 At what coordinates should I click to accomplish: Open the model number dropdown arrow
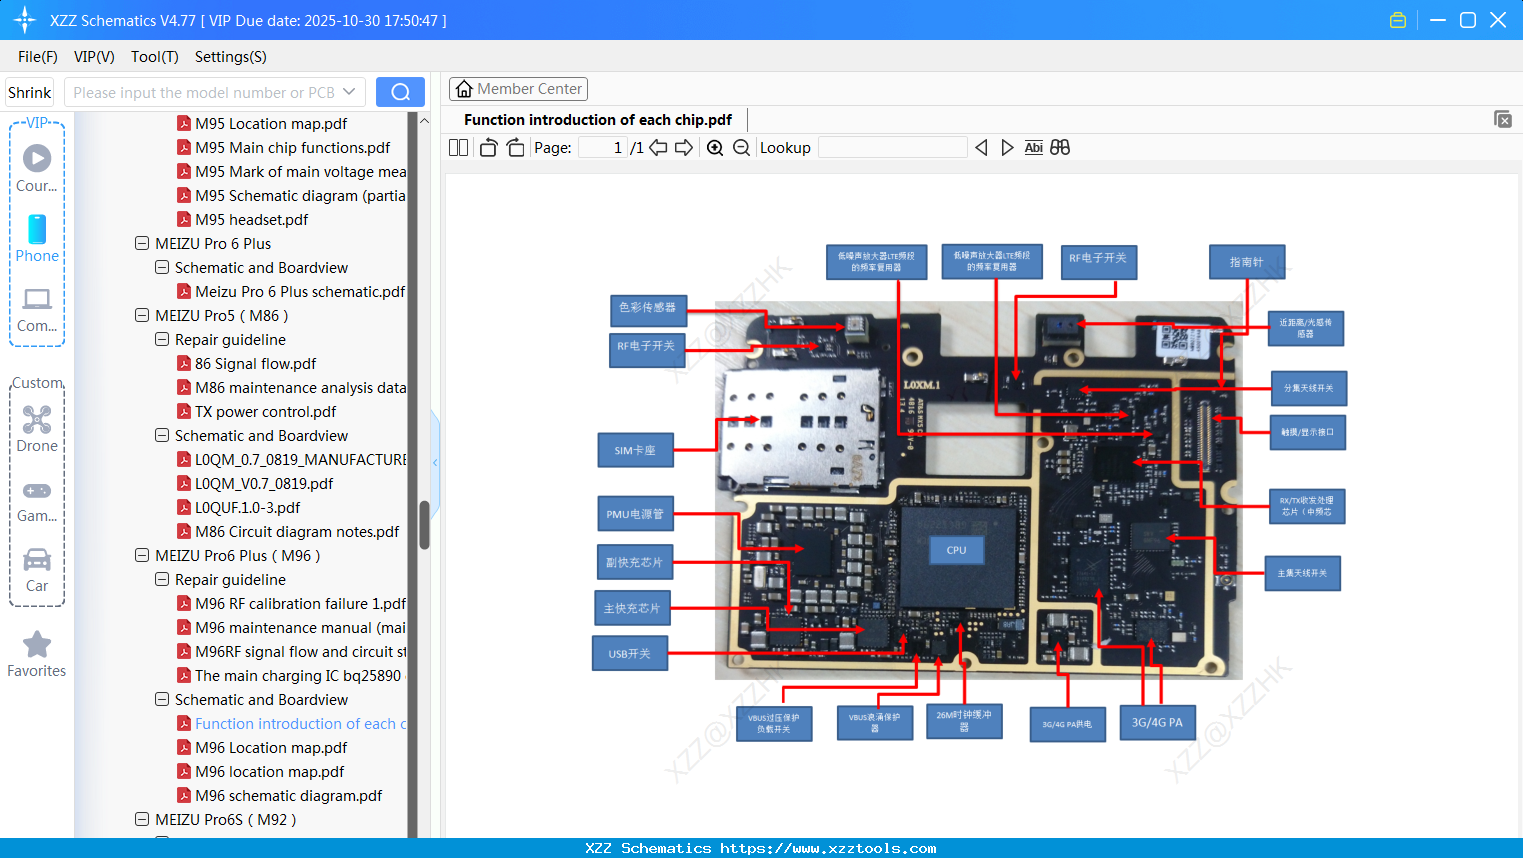coord(349,92)
